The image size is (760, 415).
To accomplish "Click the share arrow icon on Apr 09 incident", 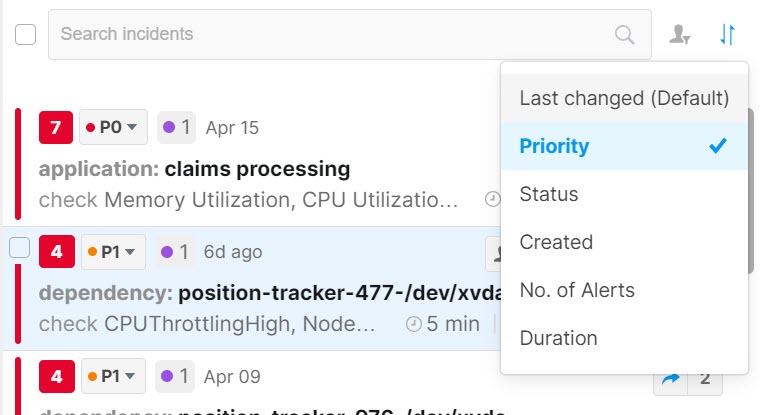I will pyautogui.click(x=670, y=378).
